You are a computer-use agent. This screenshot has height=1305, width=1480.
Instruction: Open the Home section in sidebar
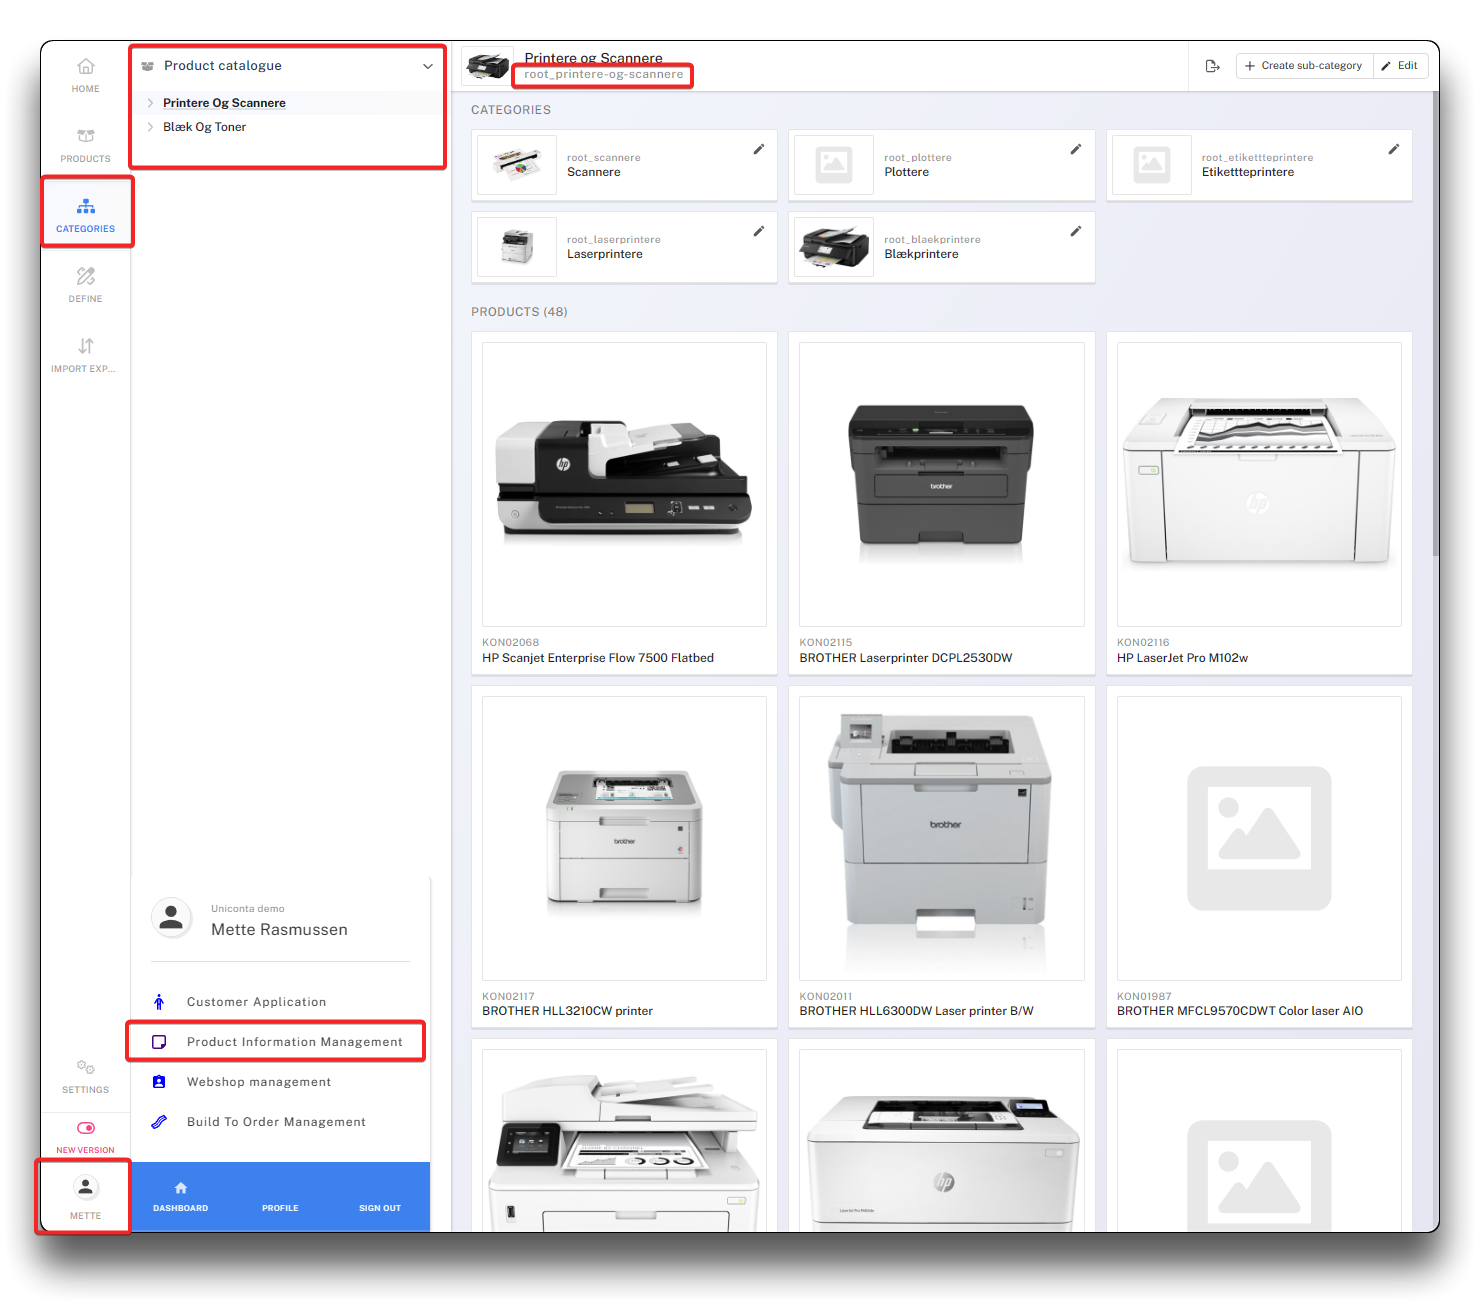tap(86, 75)
